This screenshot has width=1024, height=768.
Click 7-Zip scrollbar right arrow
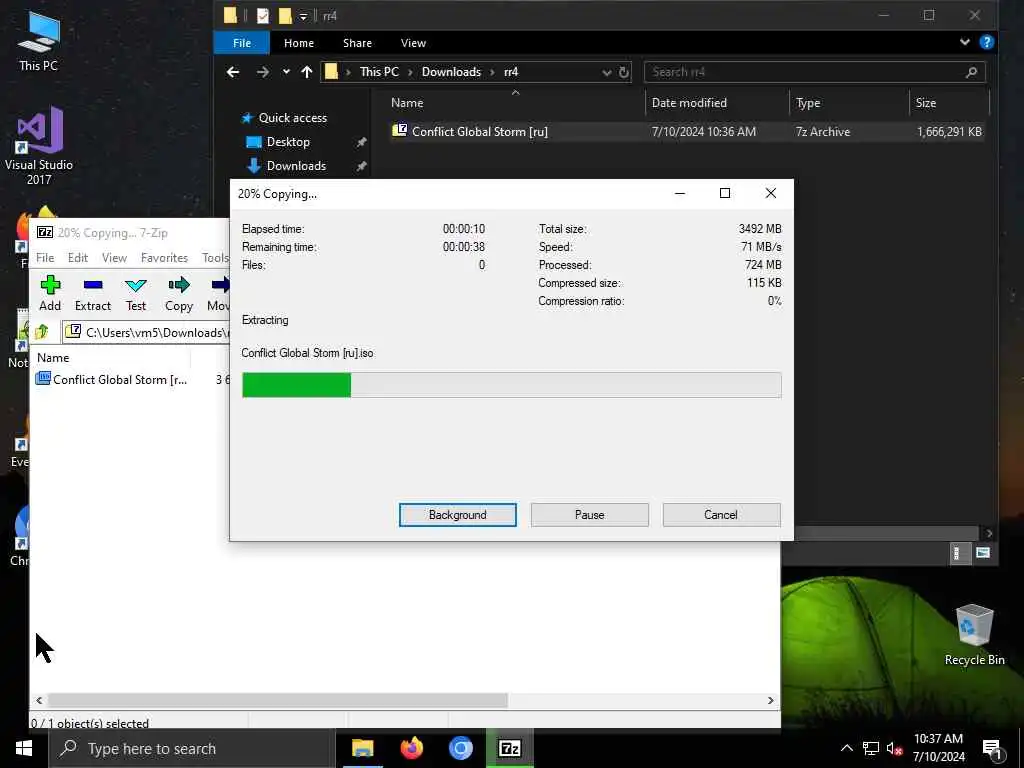click(x=771, y=700)
